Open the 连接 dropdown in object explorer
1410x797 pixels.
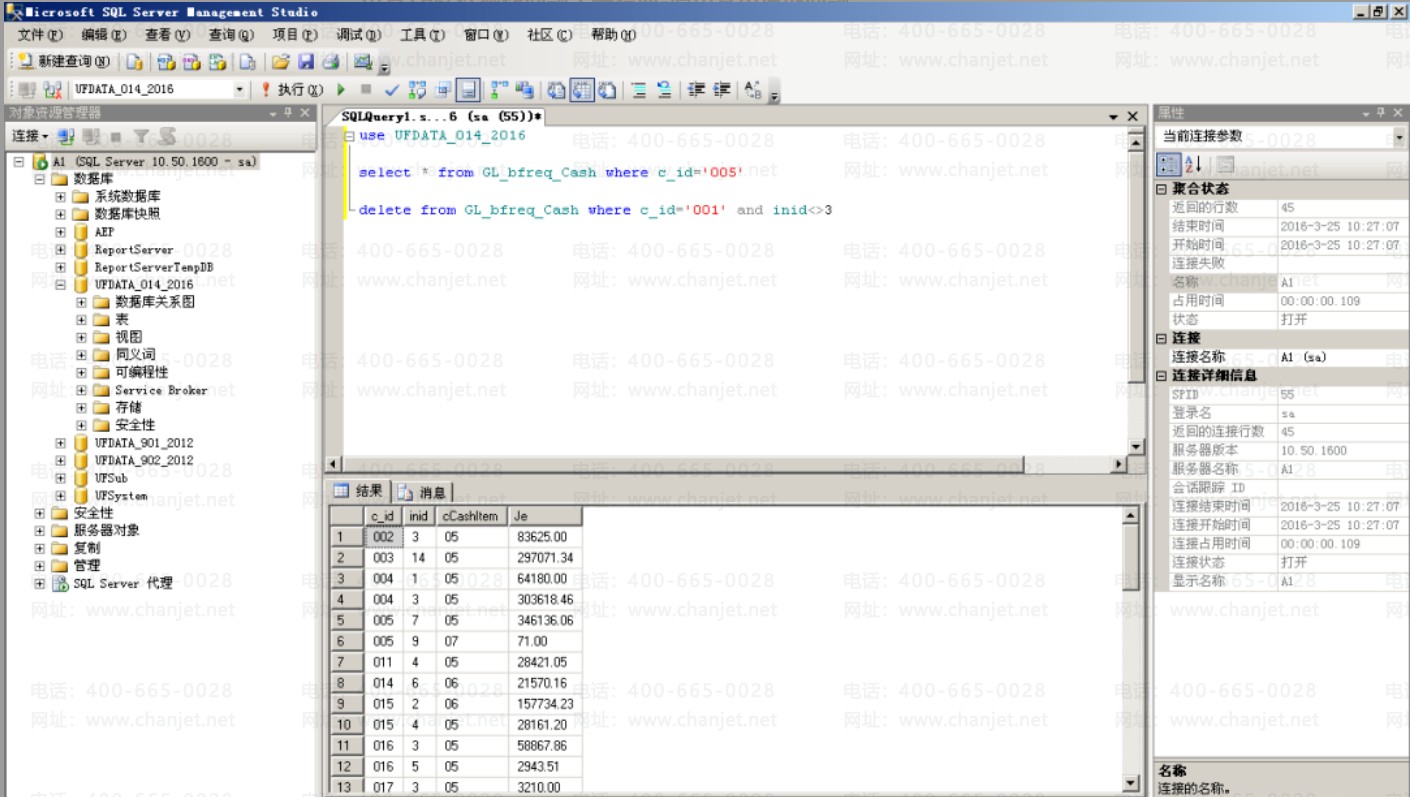click(30, 136)
